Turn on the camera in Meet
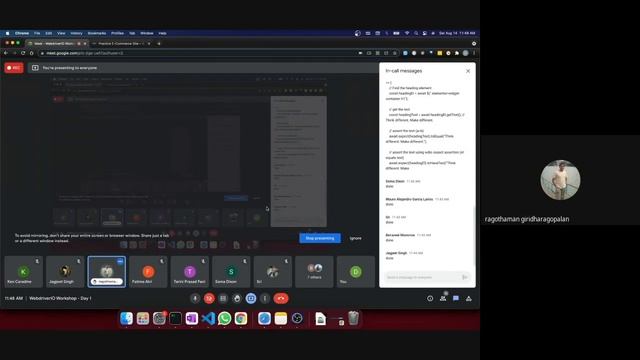The image size is (640, 360). coord(209,298)
